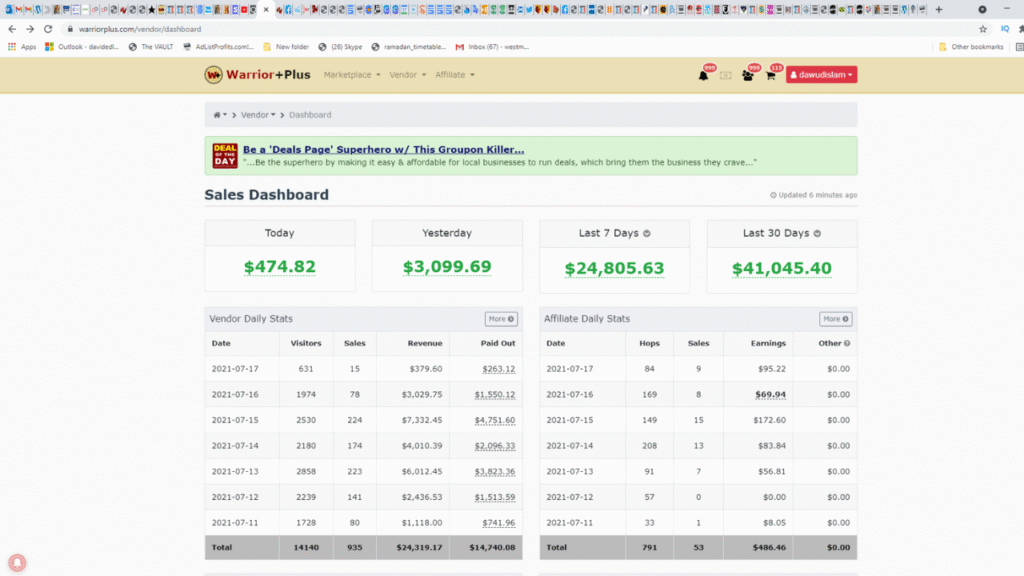Open the dawudislam account dropdown
This screenshot has height=576, width=1024.
(x=821, y=75)
